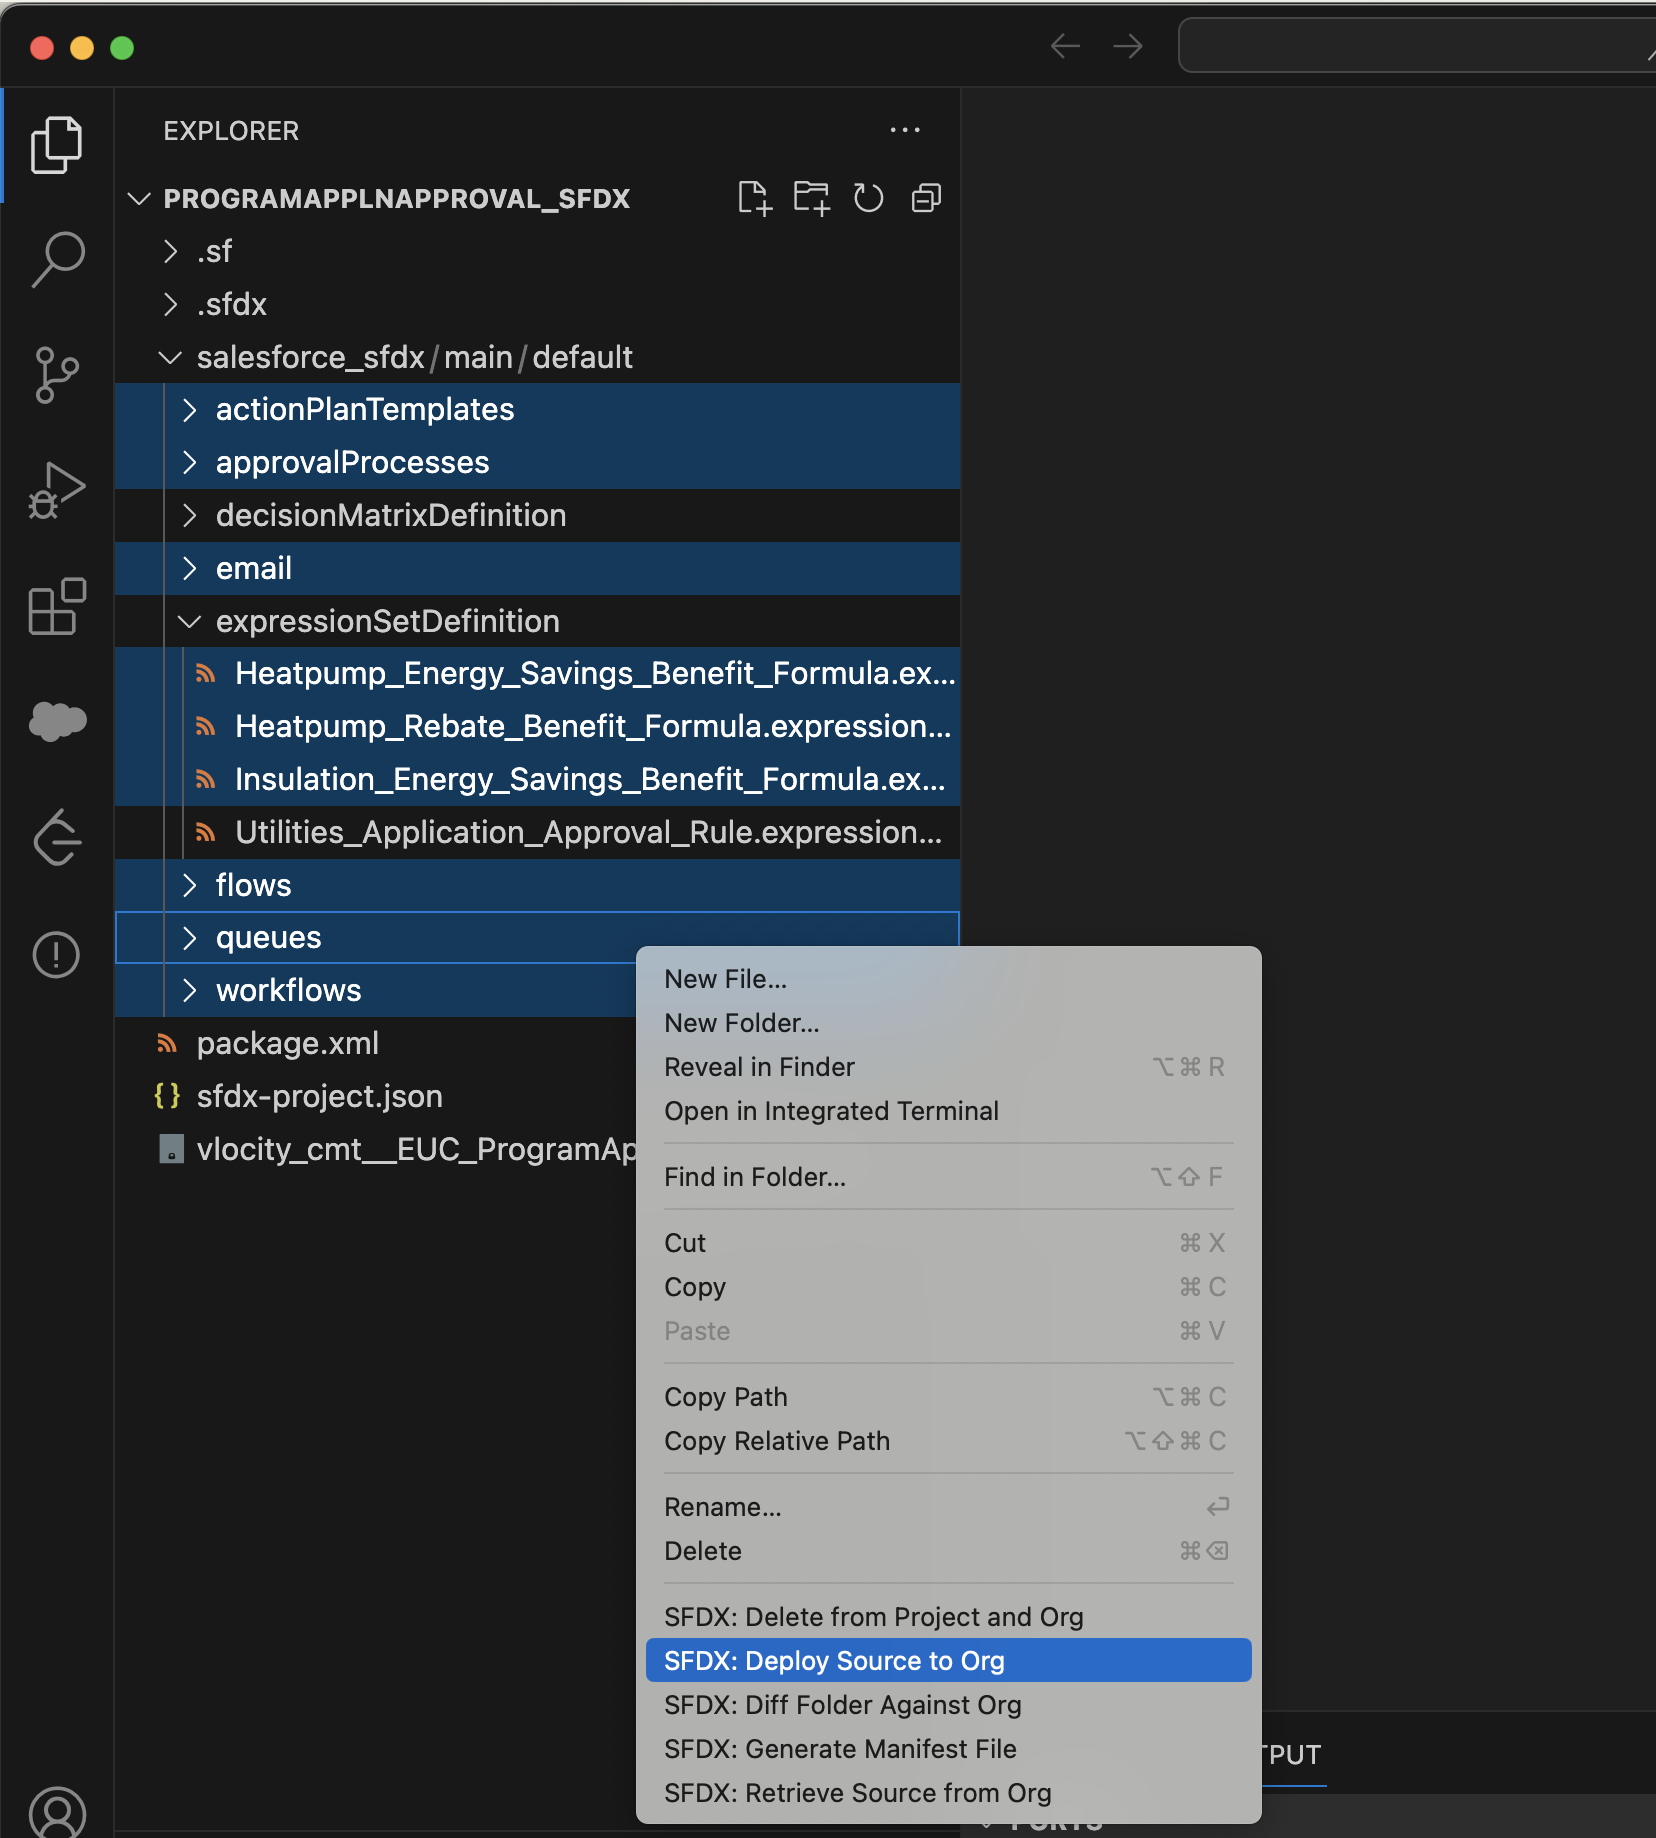Choose Copy from context menu
Screen dimensions: 1656x1838
point(948,1287)
